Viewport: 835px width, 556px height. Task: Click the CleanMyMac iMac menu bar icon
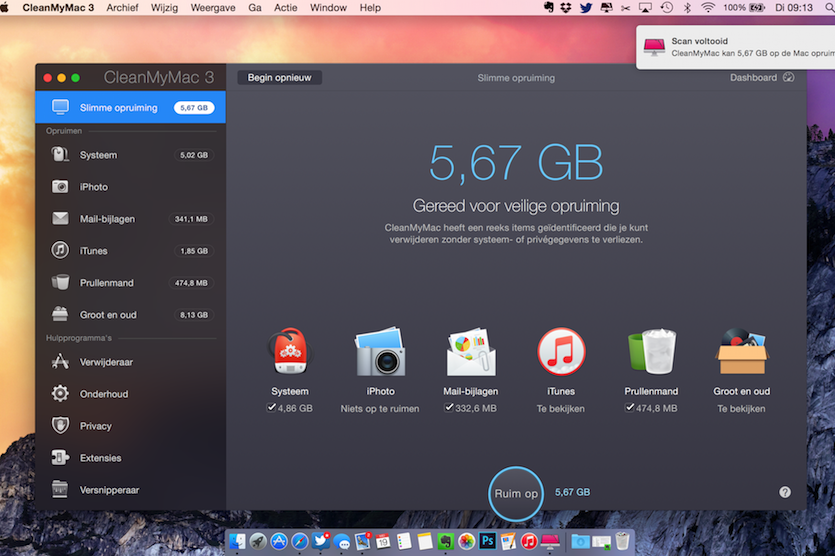pos(606,7)
